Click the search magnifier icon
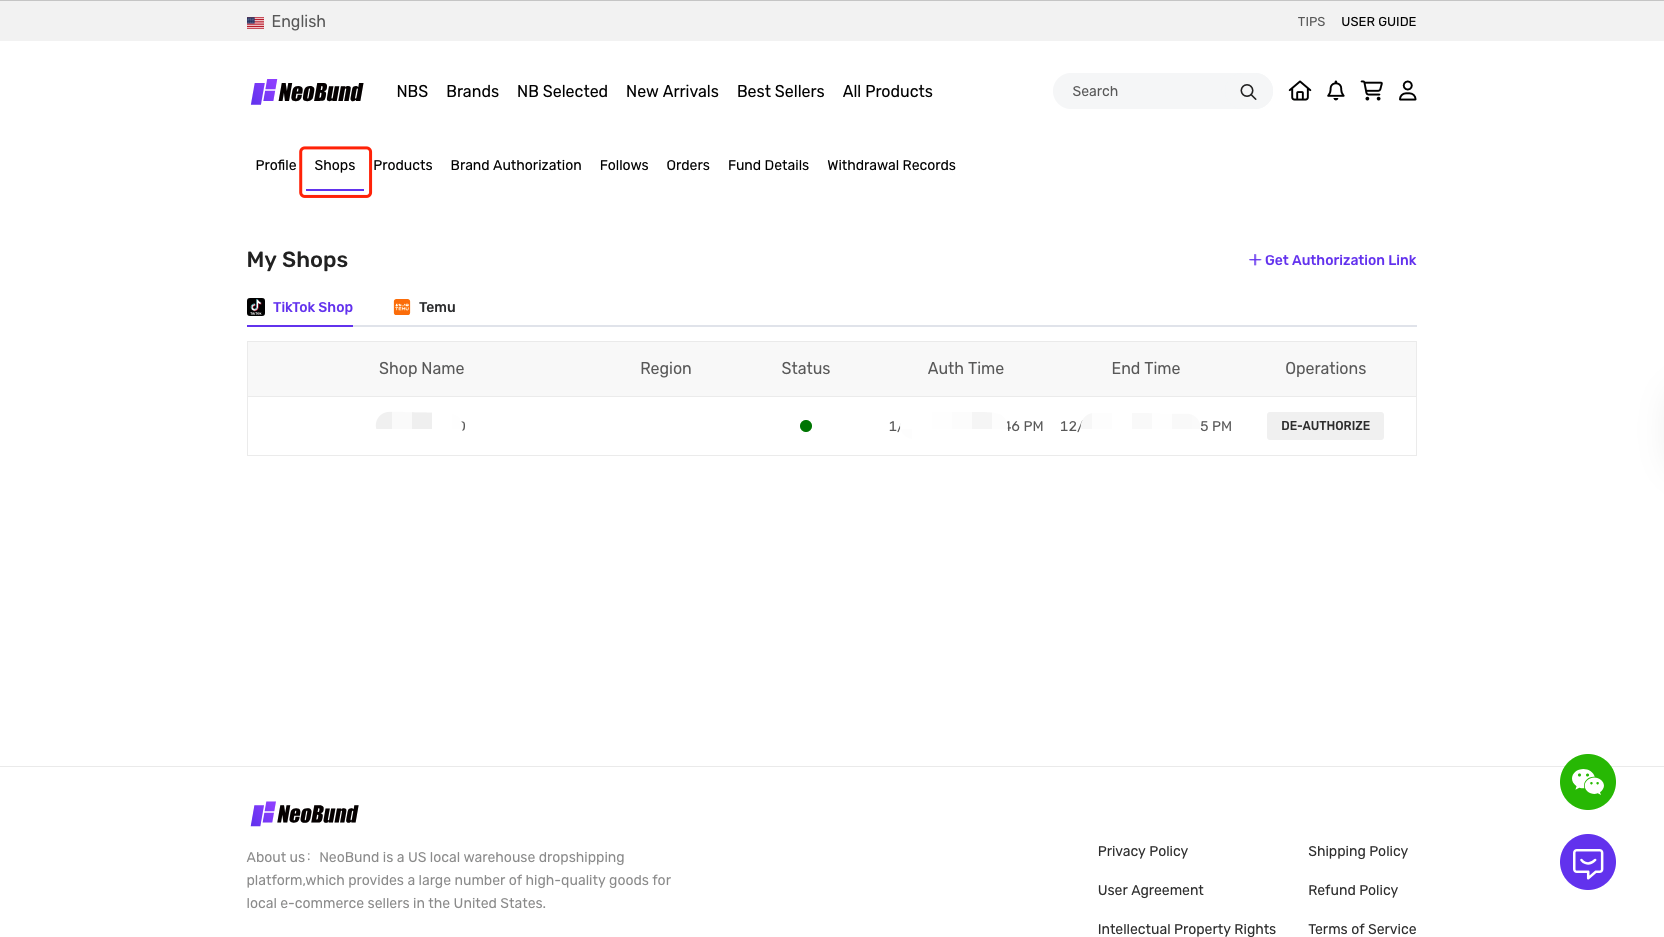 (1247, 92)
